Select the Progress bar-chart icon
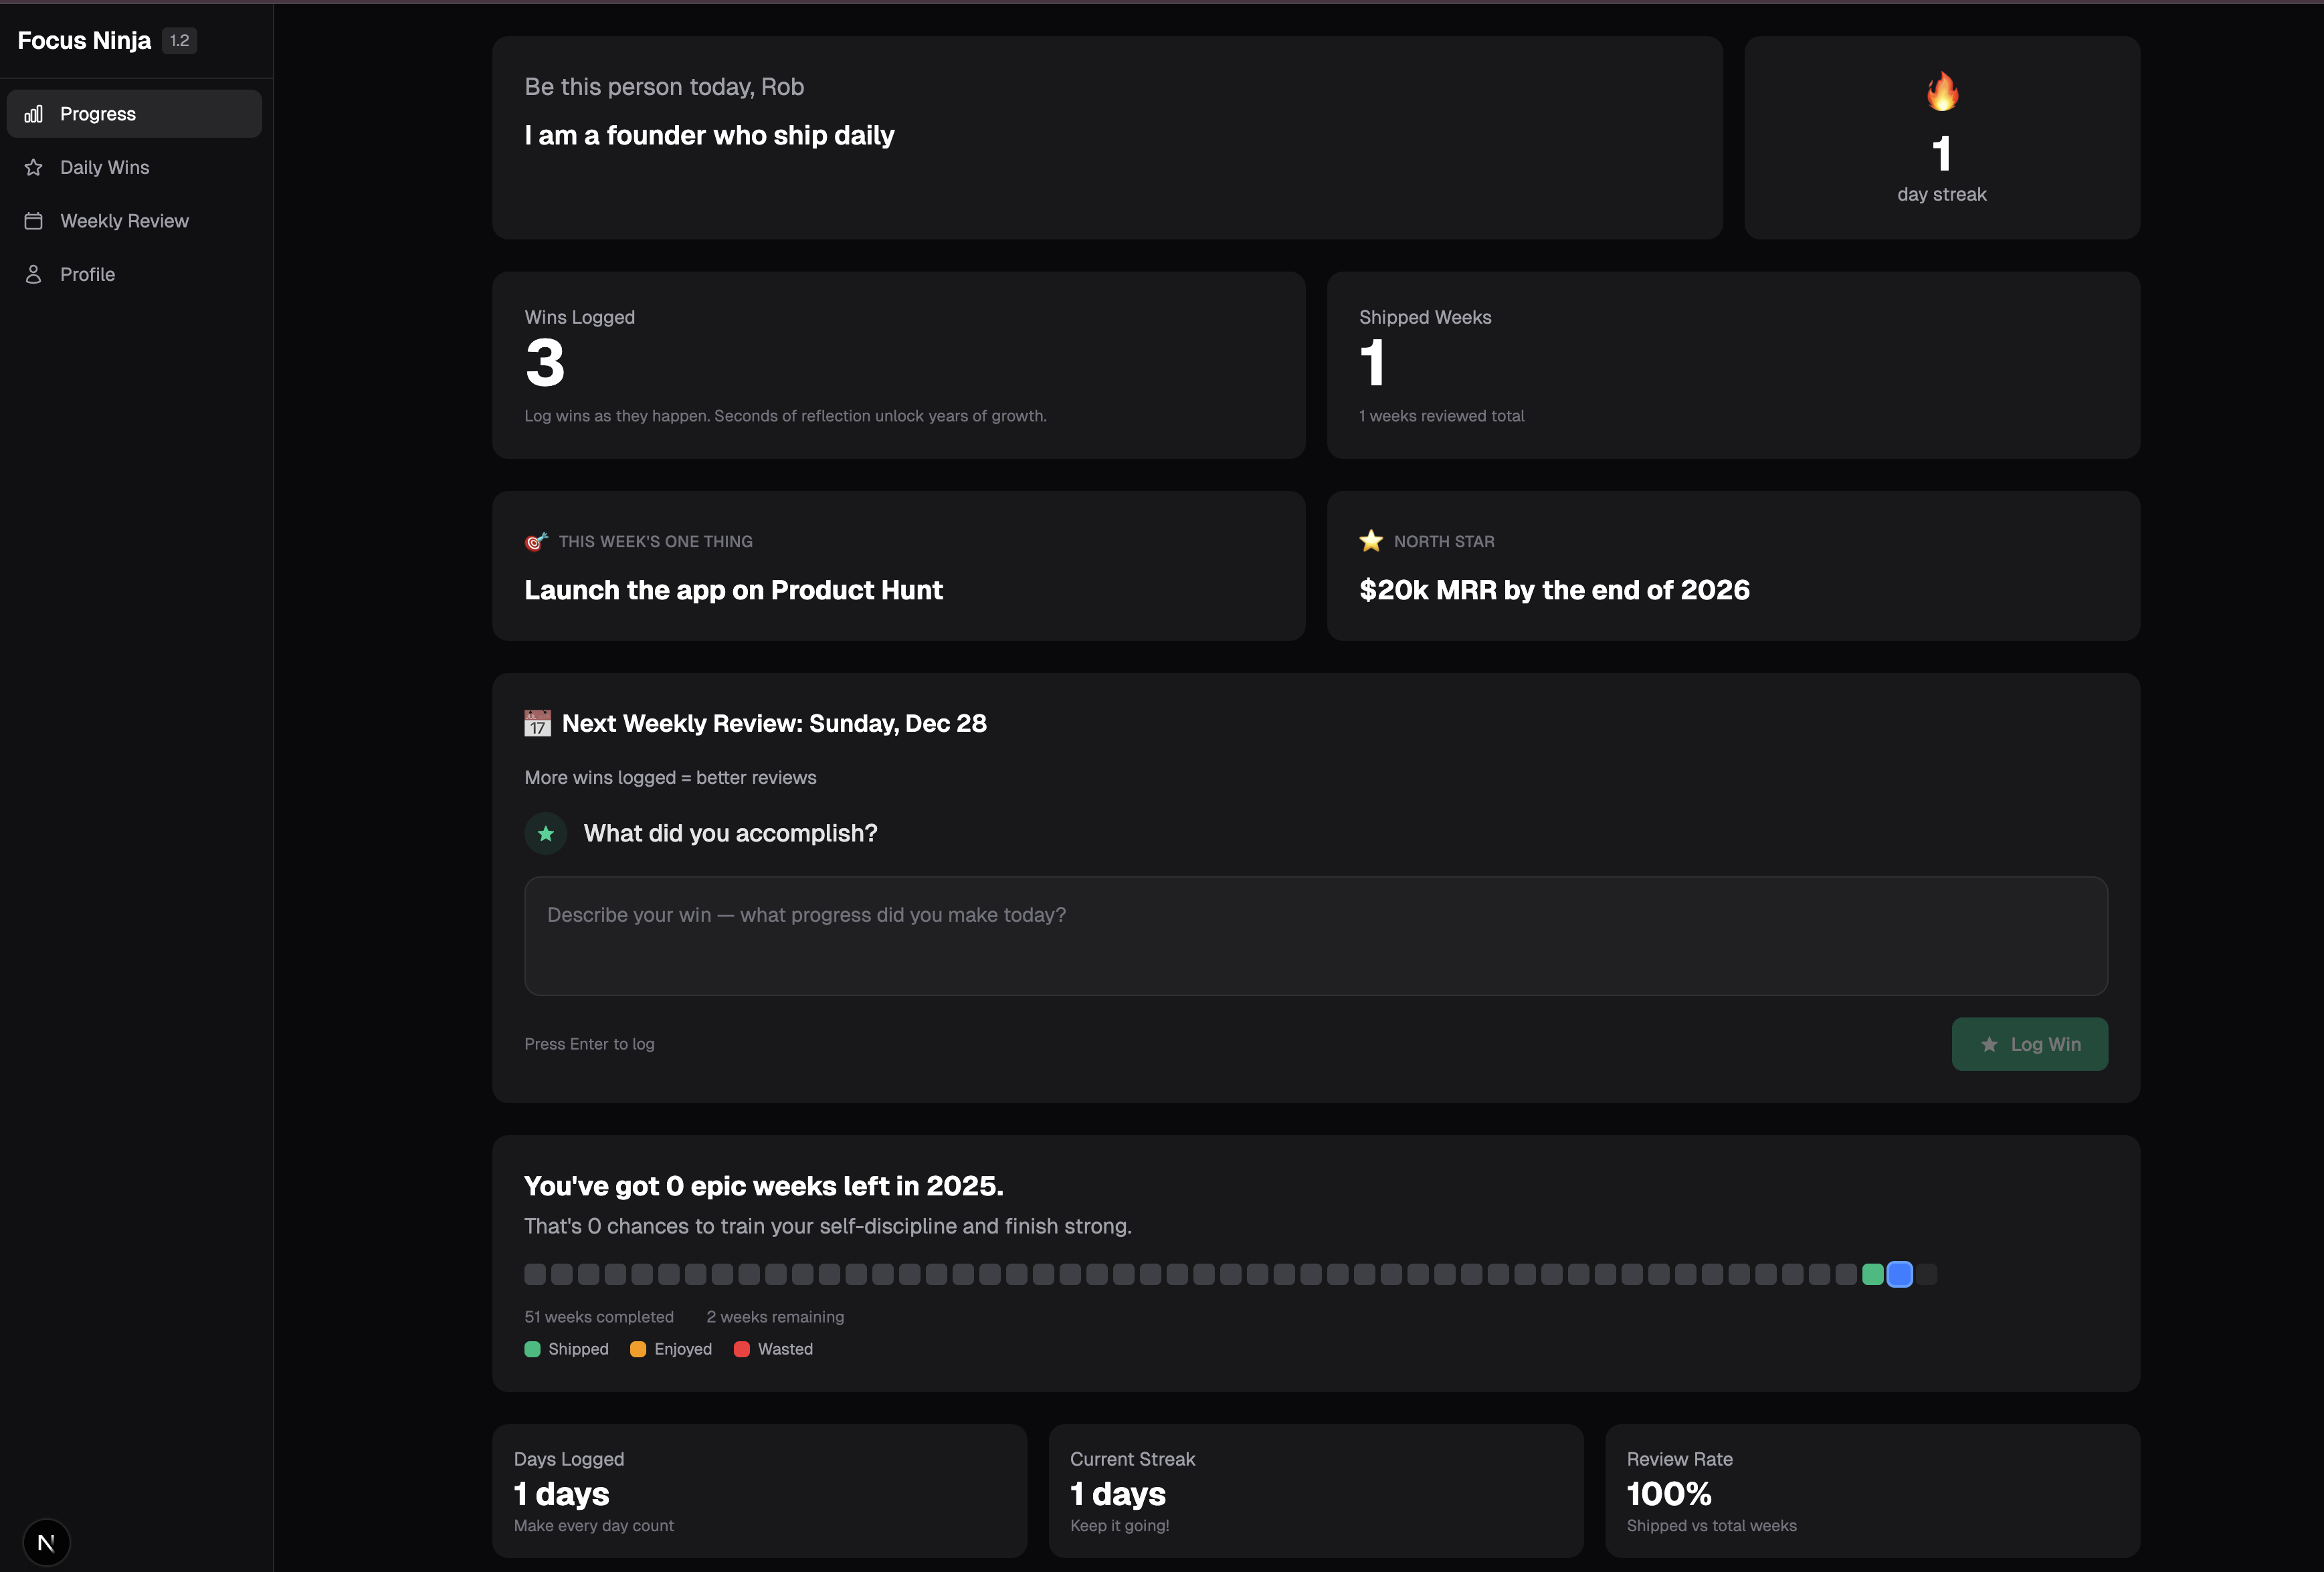The image size is (2324, 1572). tap(33, 113)
